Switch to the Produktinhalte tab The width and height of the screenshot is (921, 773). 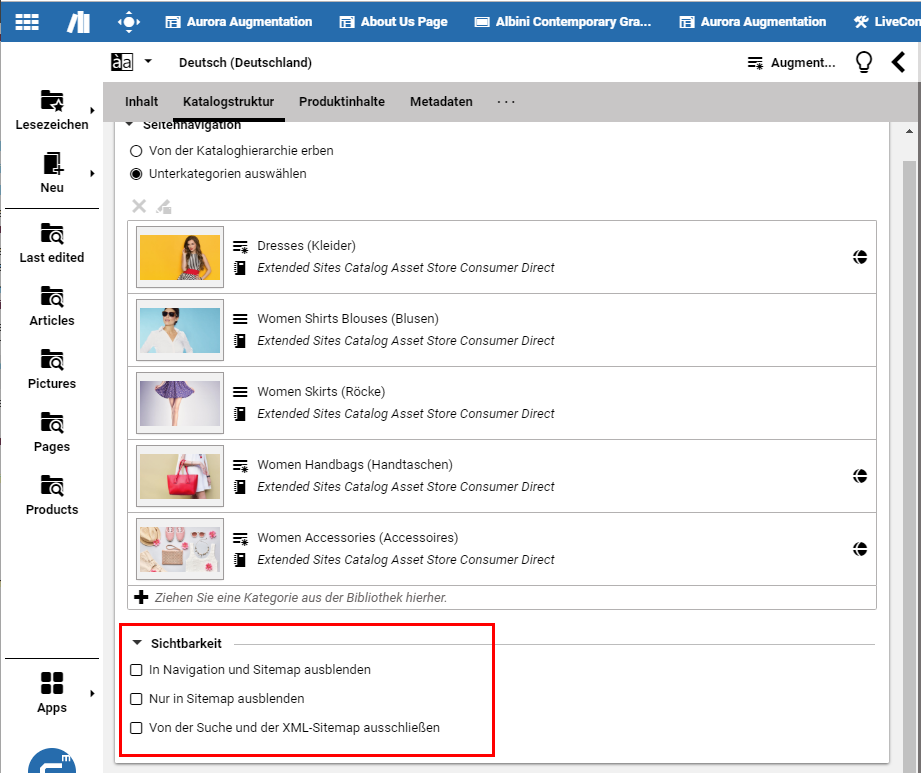pos(341,102)
